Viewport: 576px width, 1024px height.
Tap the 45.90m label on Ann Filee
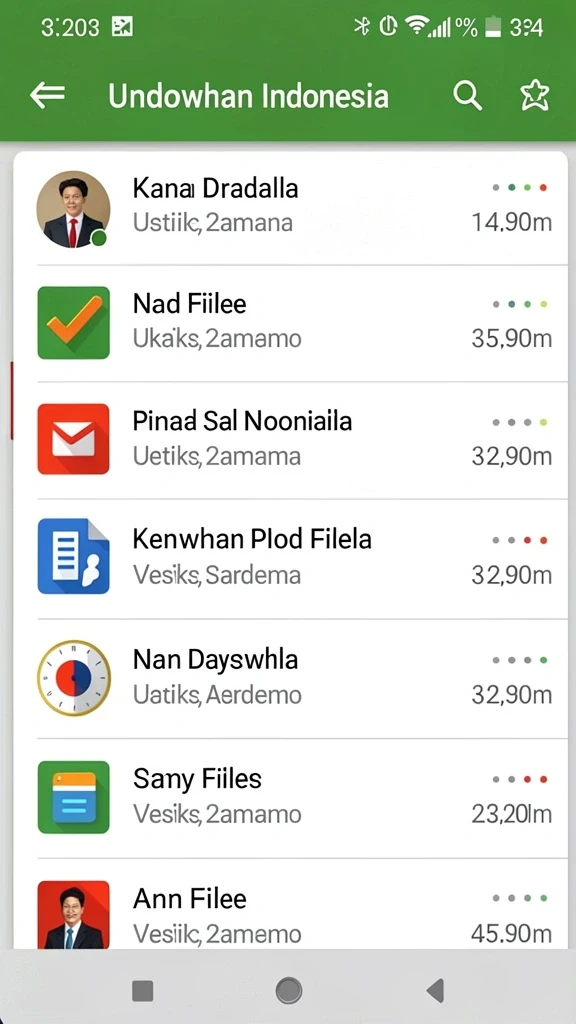tap(511, 934)
